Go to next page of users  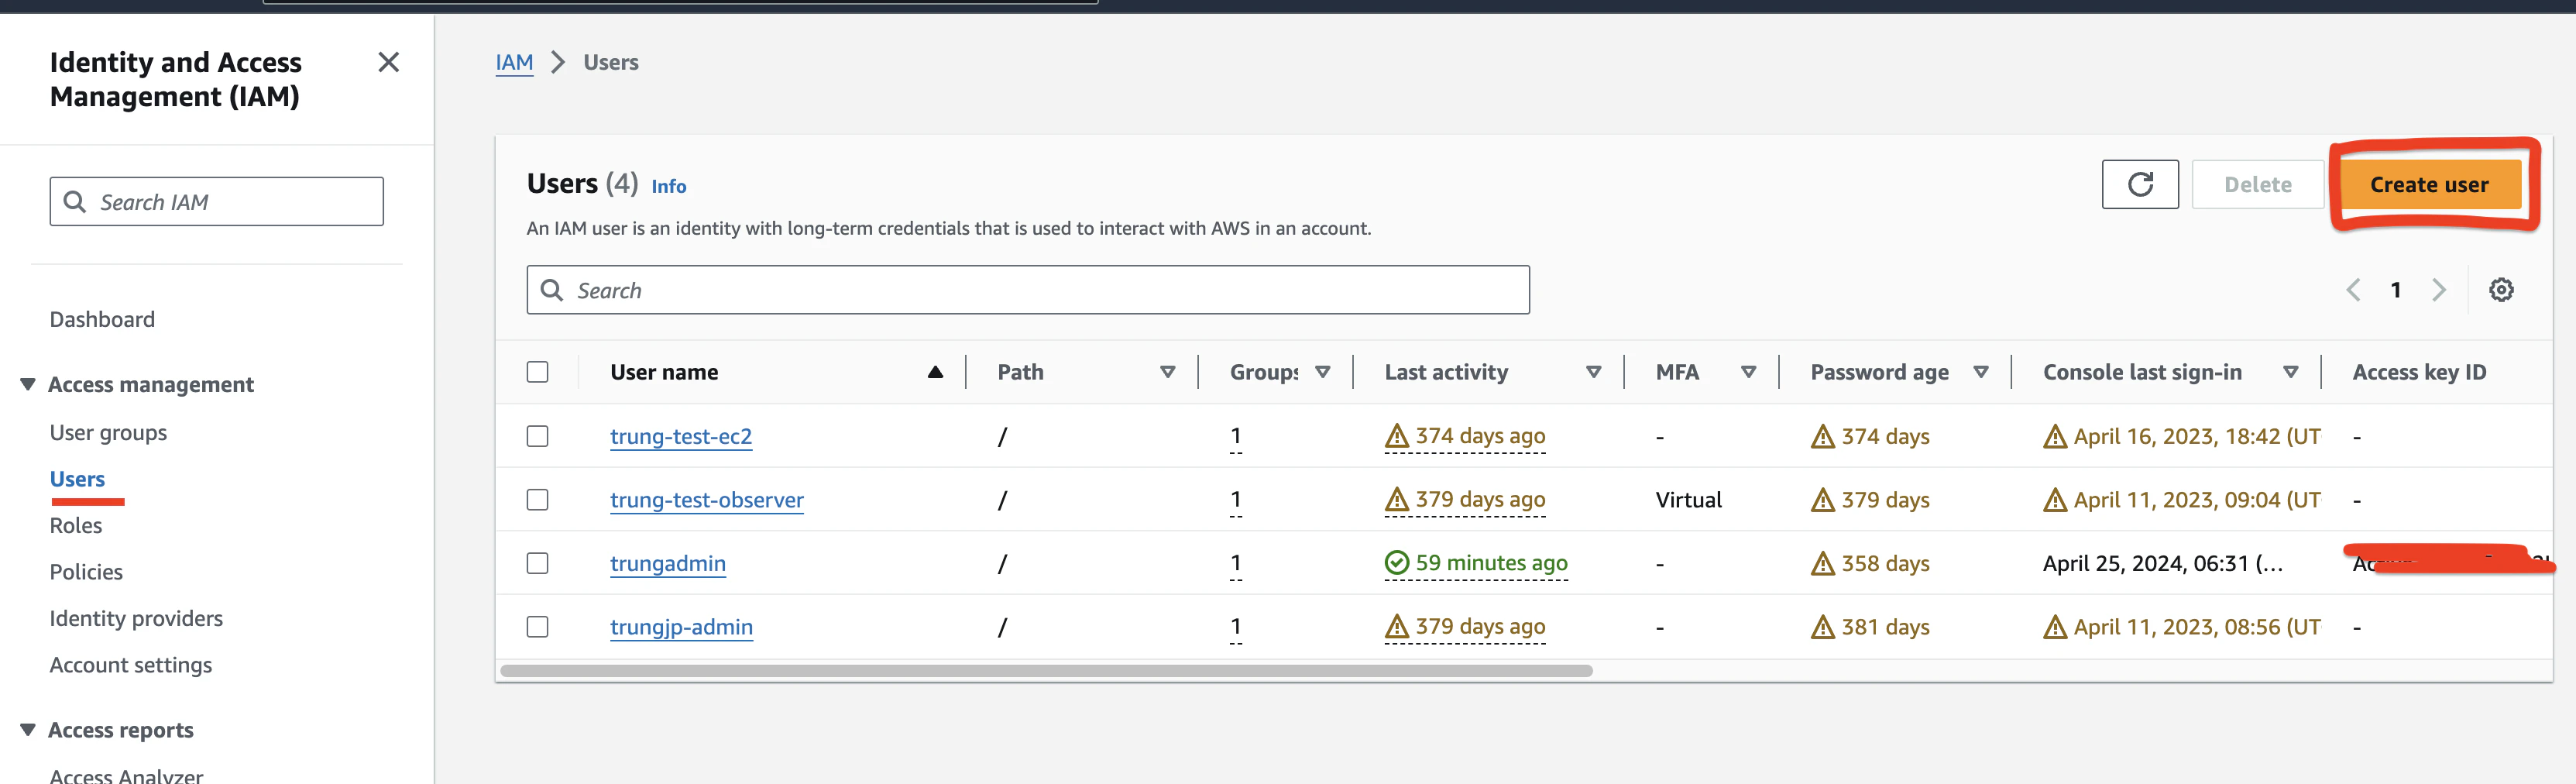2439,290
